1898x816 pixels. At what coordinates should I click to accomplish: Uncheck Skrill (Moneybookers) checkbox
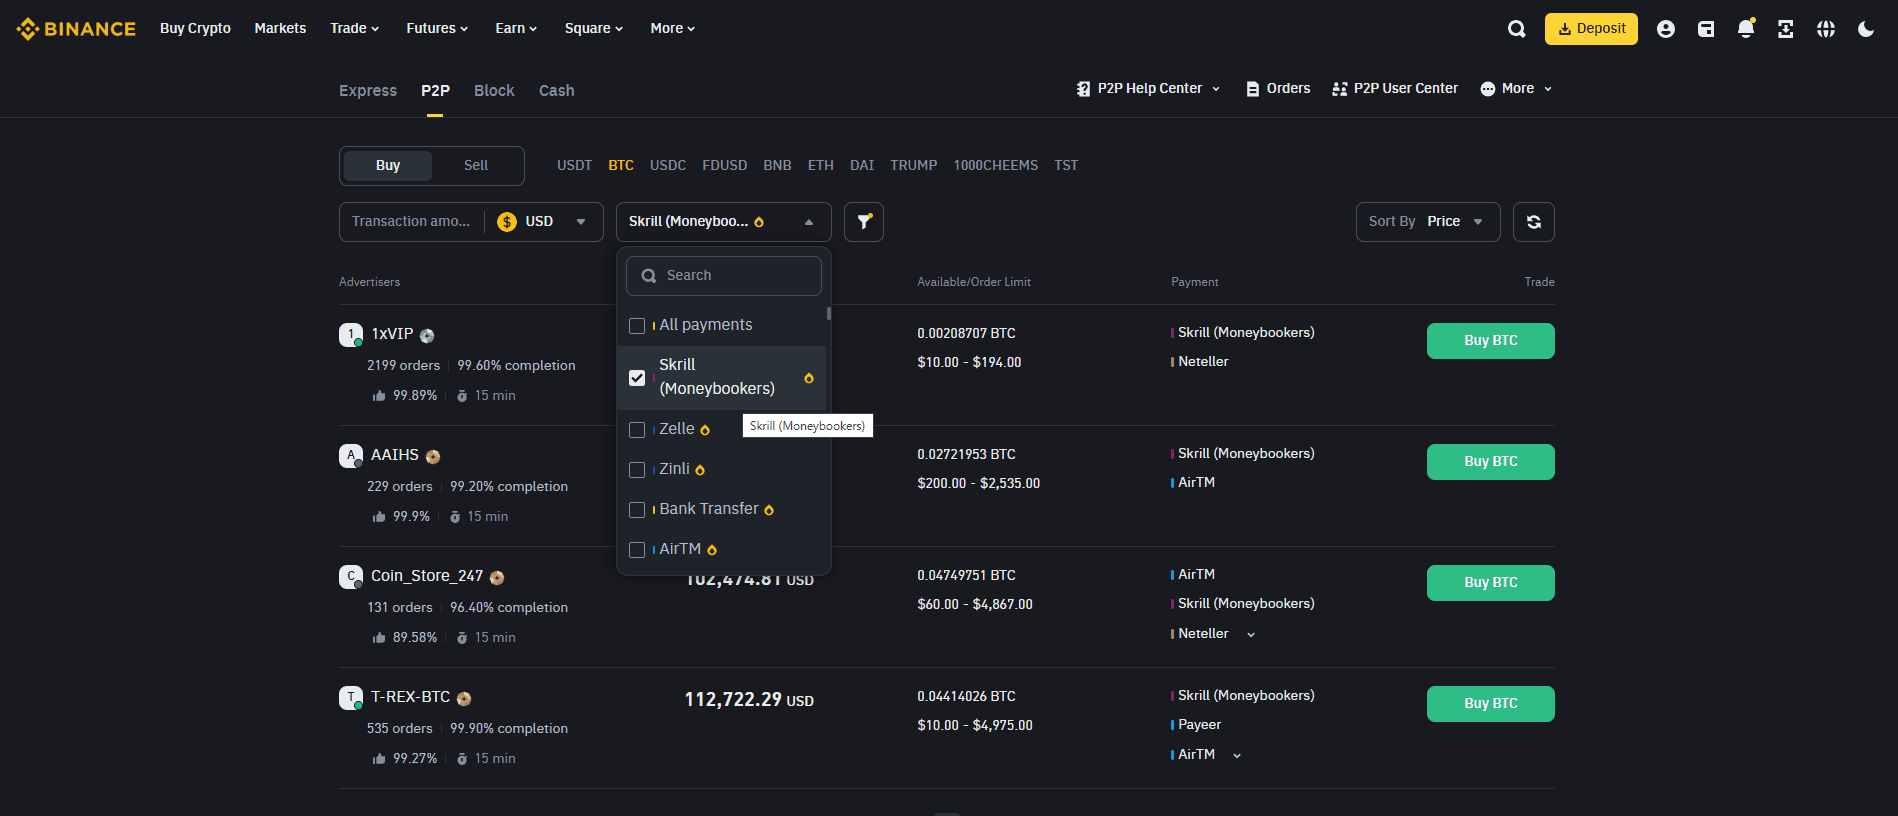point(637,378)
